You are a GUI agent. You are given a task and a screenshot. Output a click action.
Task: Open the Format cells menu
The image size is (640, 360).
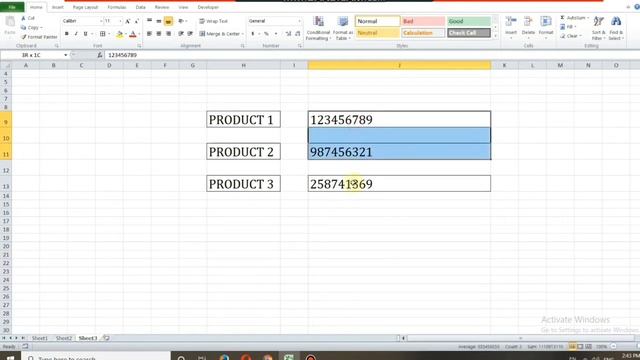point(546,27)
